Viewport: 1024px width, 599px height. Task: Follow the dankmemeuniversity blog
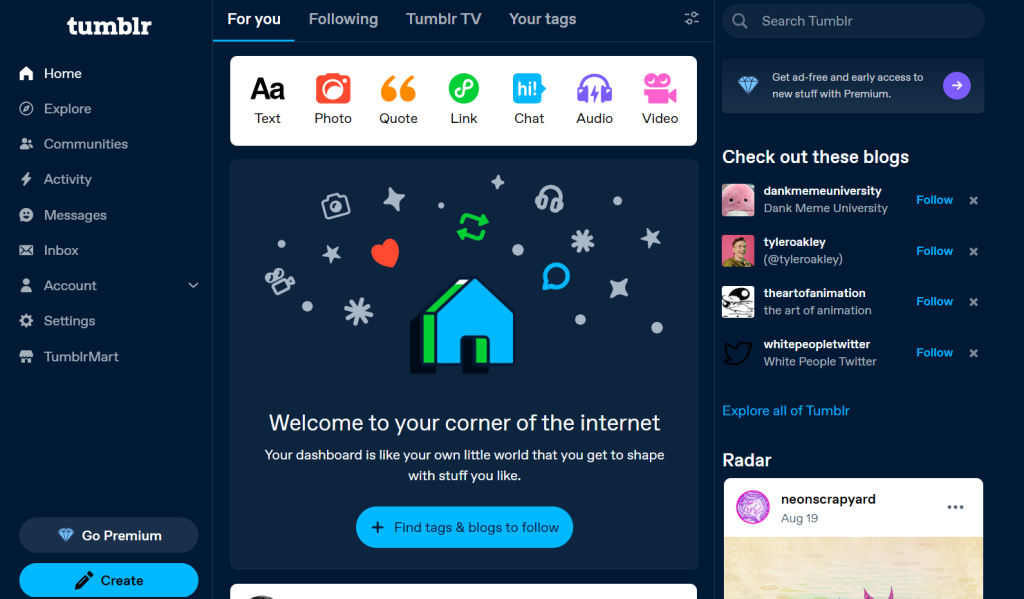935,200
